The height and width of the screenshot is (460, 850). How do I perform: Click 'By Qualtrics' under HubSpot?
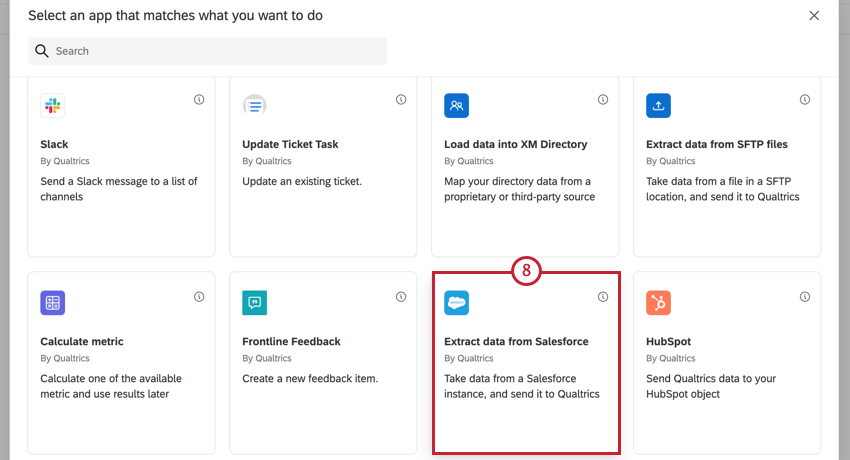pyautogui.click(x=671, y=358)
